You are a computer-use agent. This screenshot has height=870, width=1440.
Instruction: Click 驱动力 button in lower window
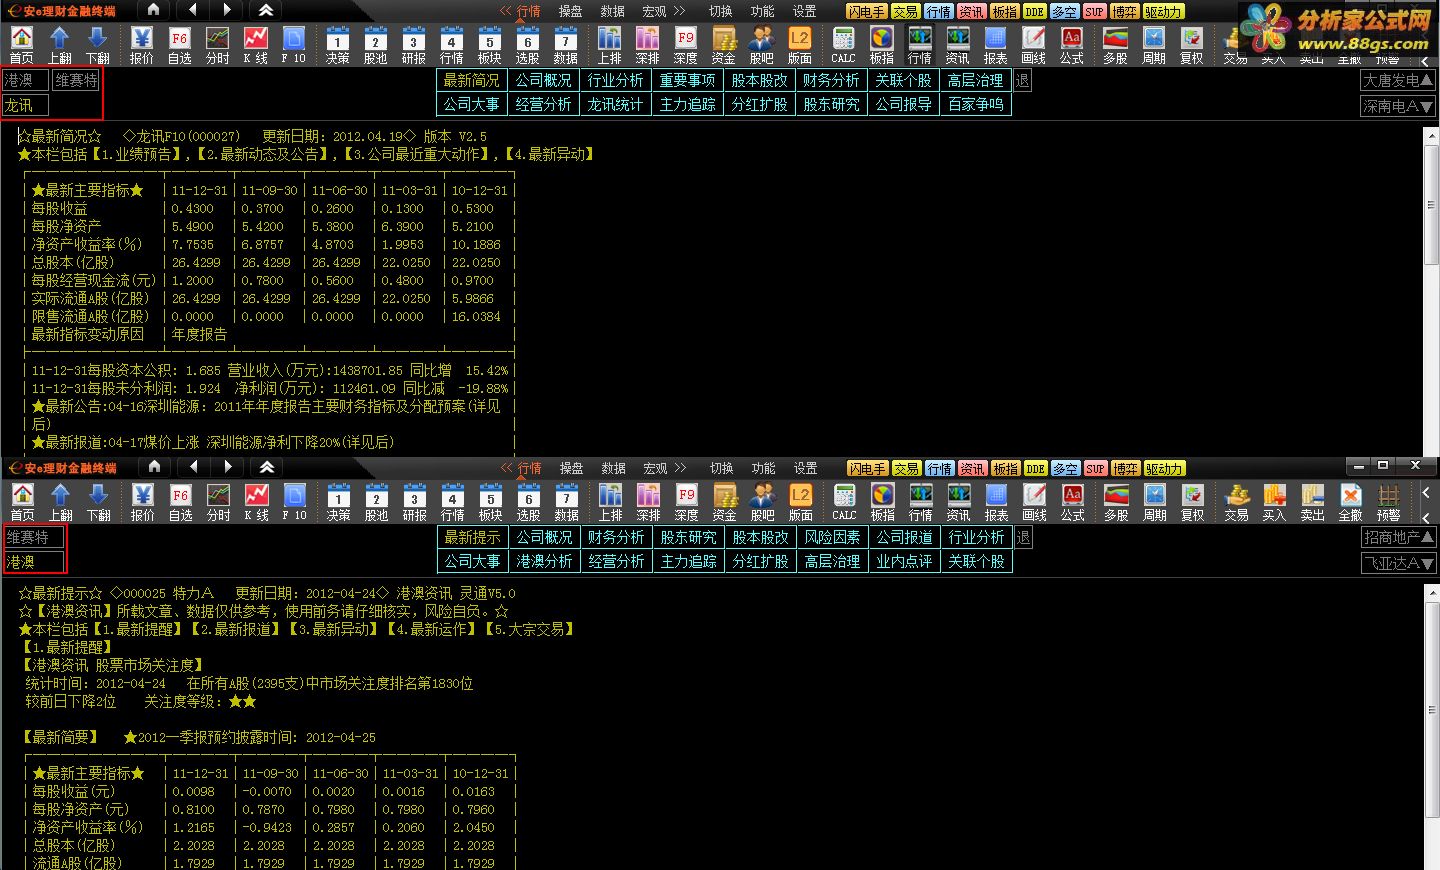click(x=1164, y=468)
